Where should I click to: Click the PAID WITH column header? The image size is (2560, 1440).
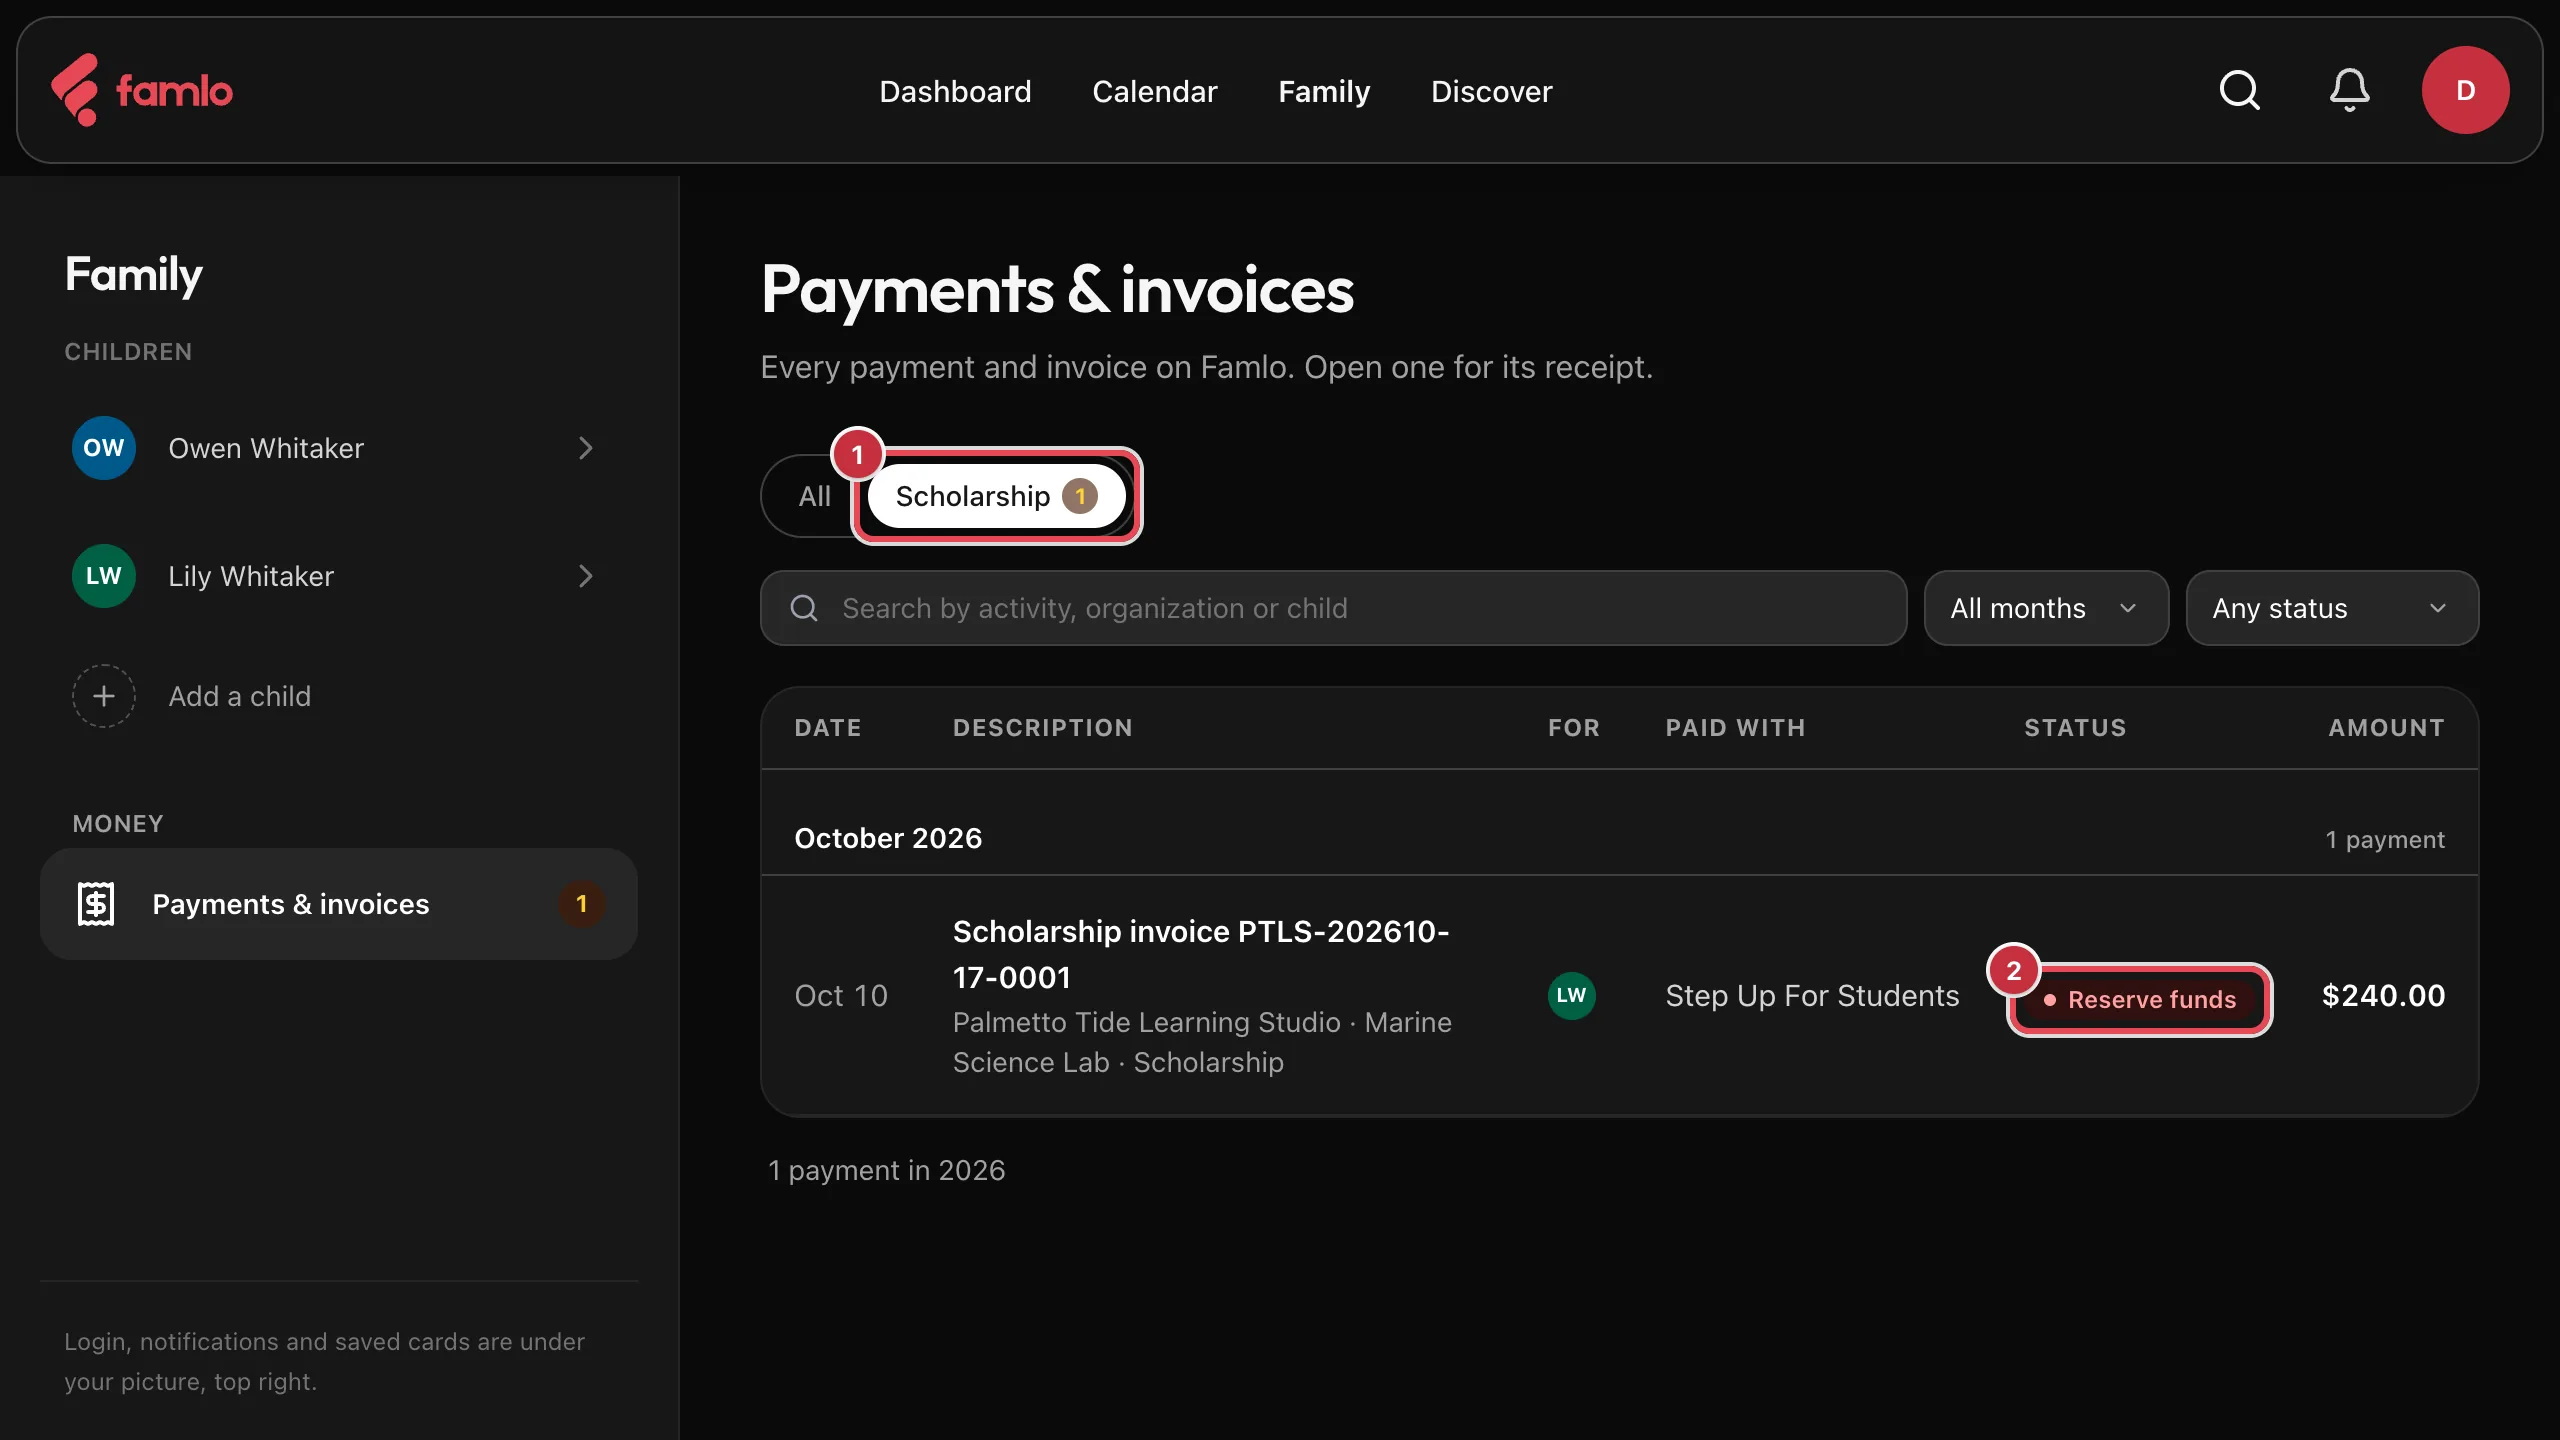(1735, 728)
